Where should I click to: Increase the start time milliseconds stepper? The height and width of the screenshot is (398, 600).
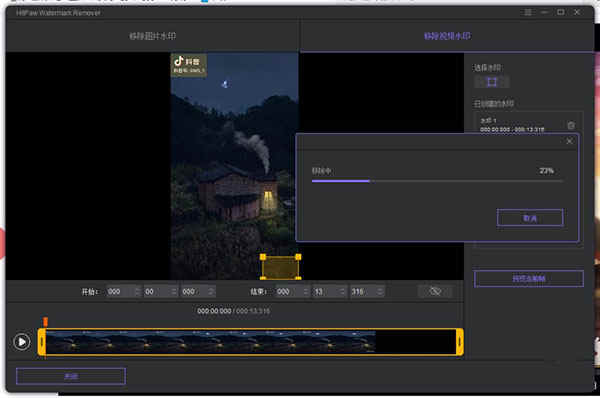point(211,289)
